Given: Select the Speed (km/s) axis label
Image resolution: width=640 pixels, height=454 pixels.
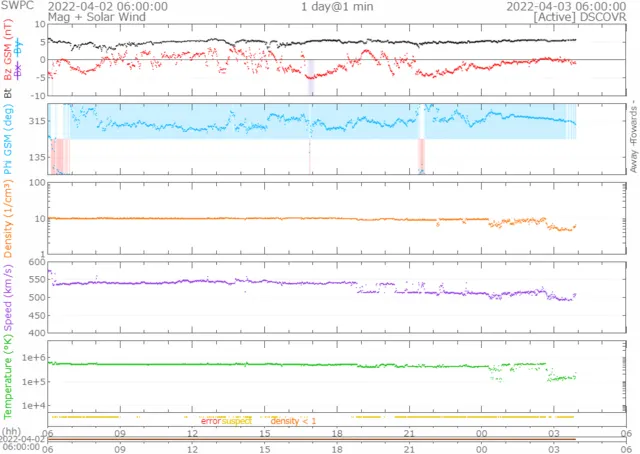Looking at the screenshot, I should tap(8, 297).
